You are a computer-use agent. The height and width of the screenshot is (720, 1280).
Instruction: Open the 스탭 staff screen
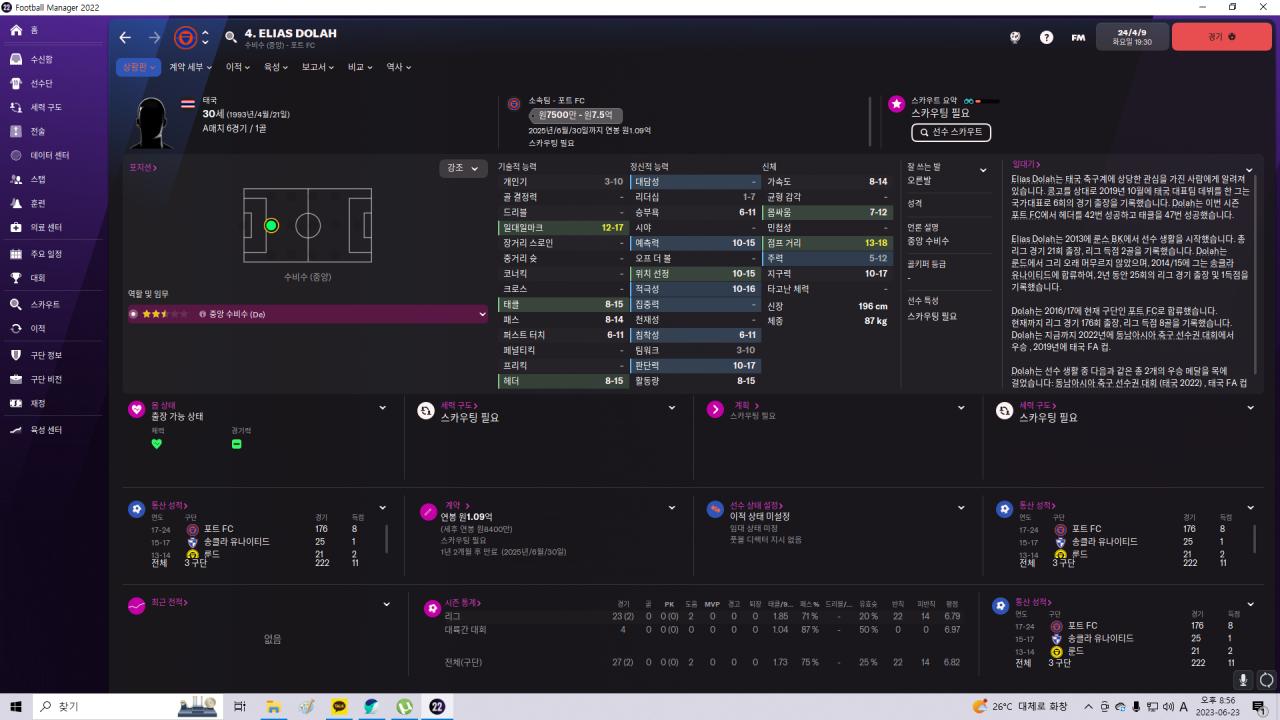pos(54,179)
